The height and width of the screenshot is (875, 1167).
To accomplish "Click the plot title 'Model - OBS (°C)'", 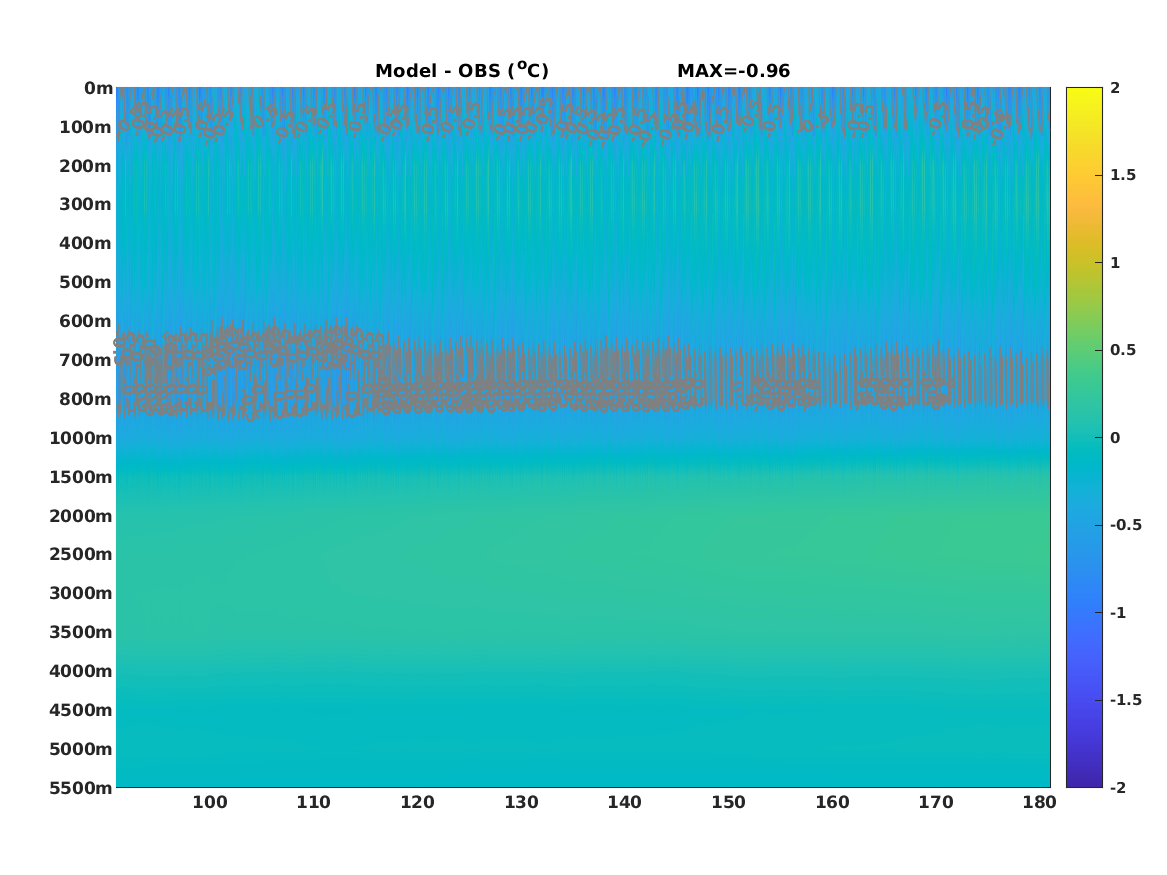I will [x=461, y=71].
